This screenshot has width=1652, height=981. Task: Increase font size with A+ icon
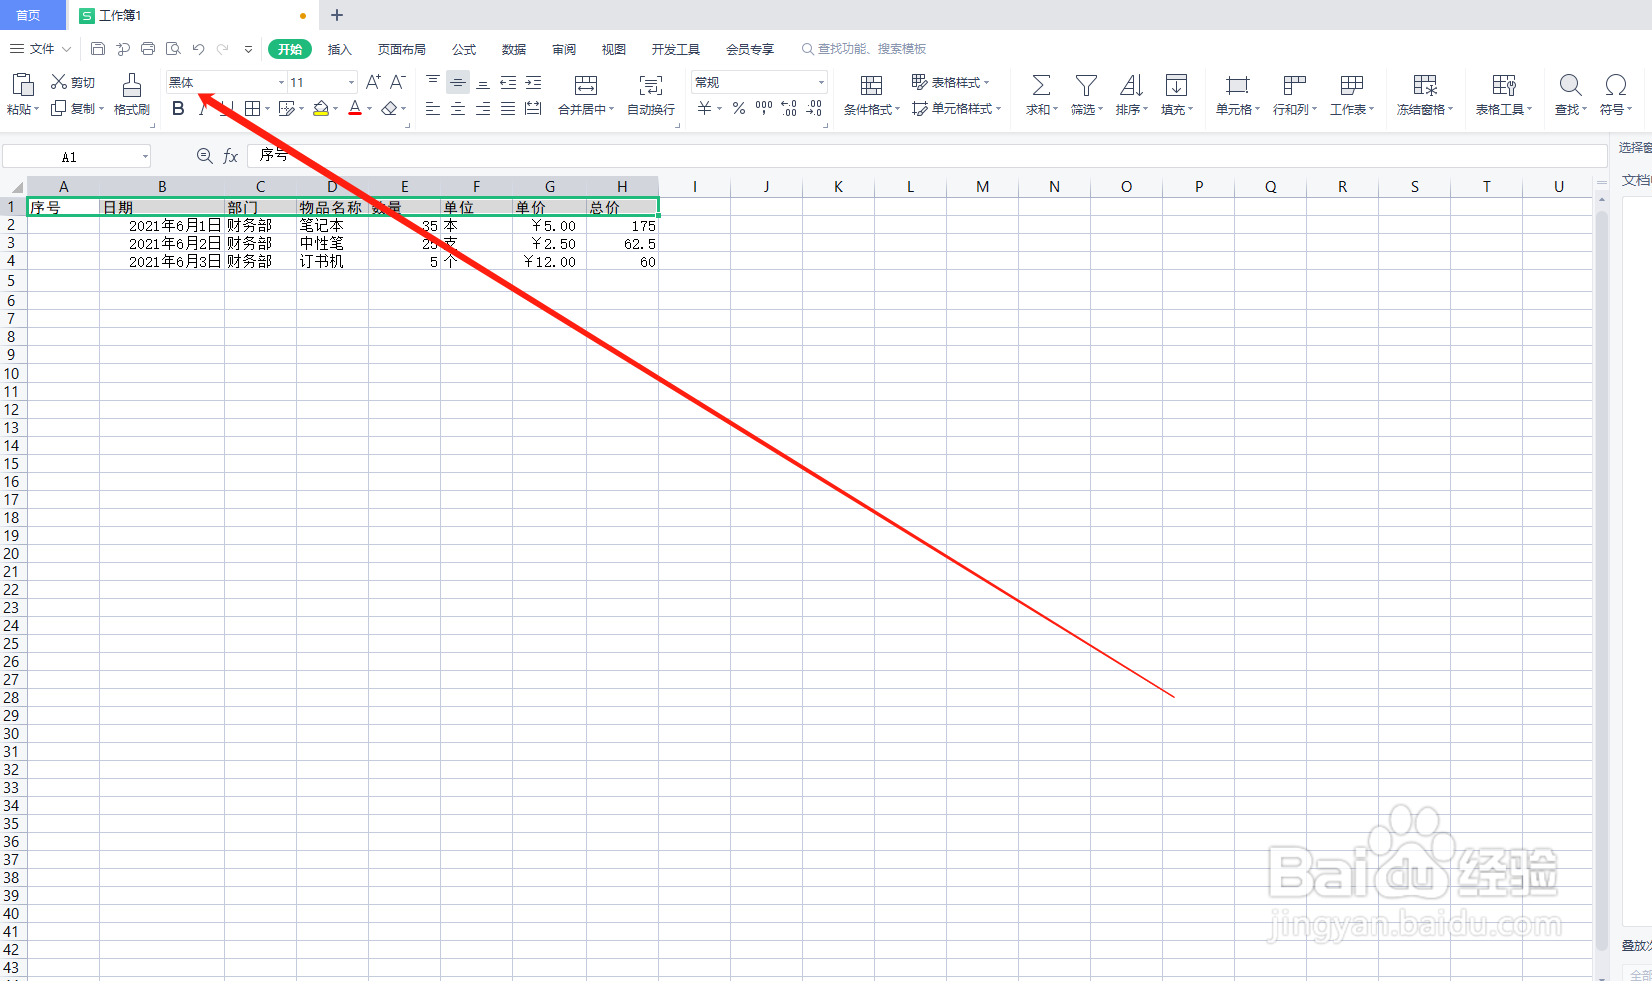[373, 82]
